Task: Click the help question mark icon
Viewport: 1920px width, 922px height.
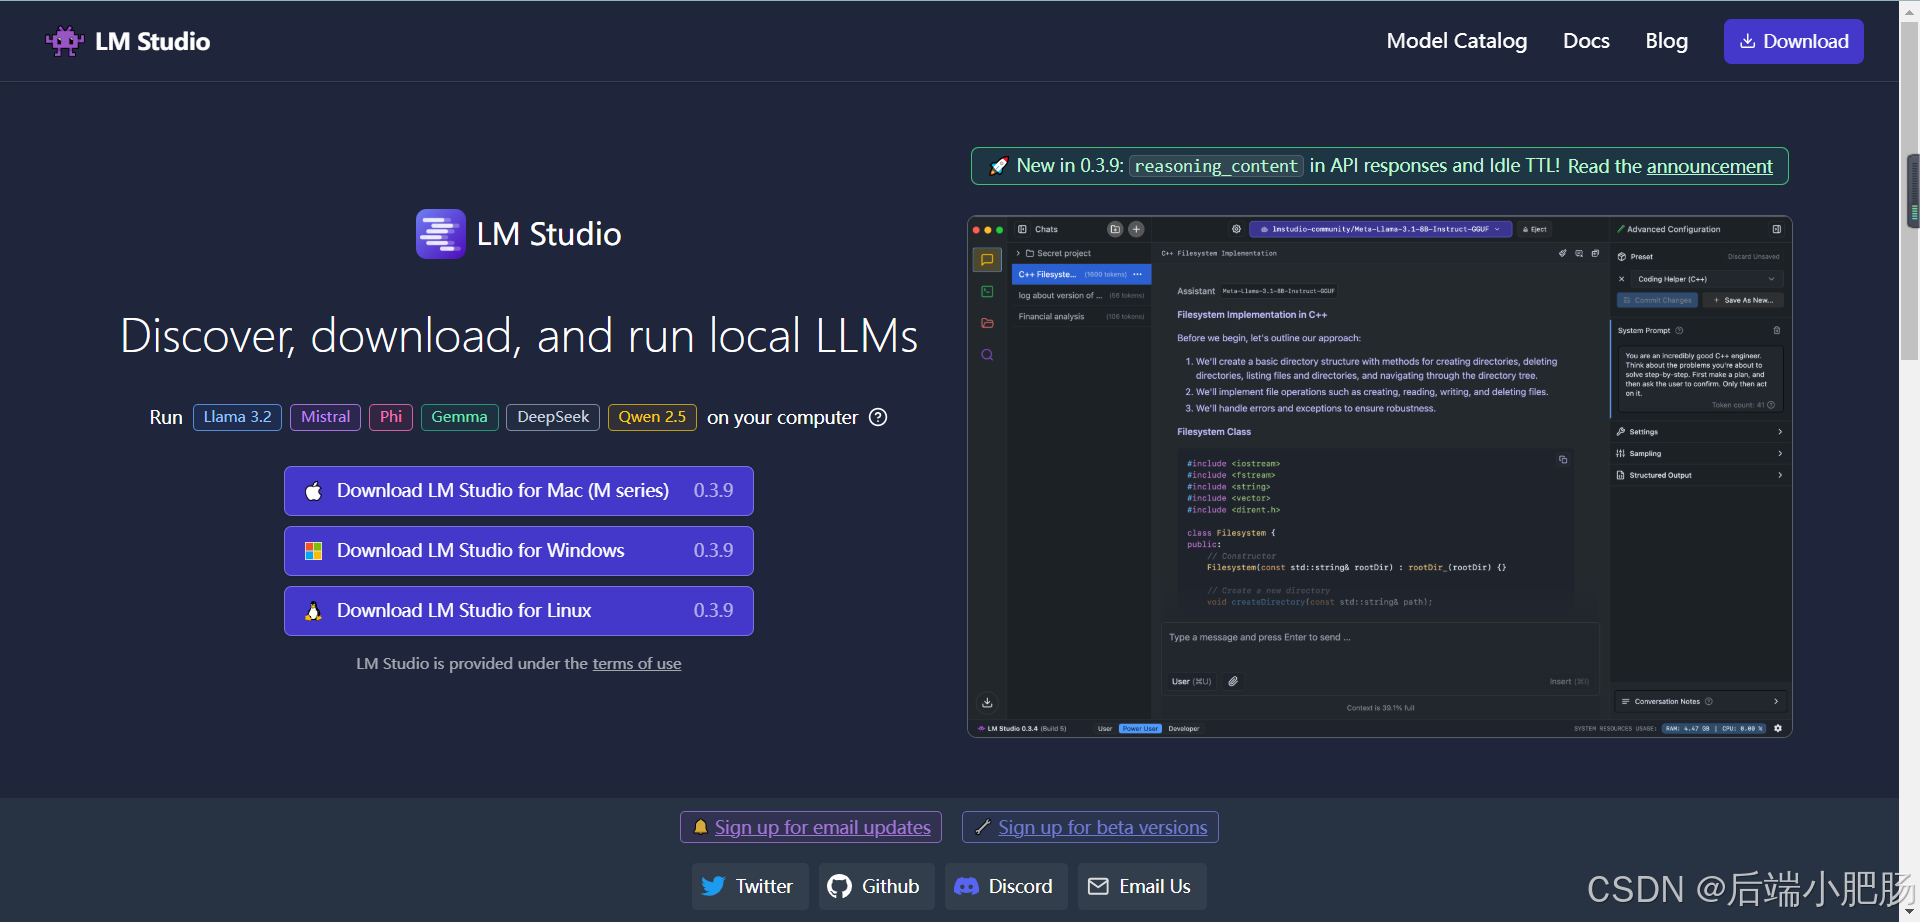Action: pos(878,417)
